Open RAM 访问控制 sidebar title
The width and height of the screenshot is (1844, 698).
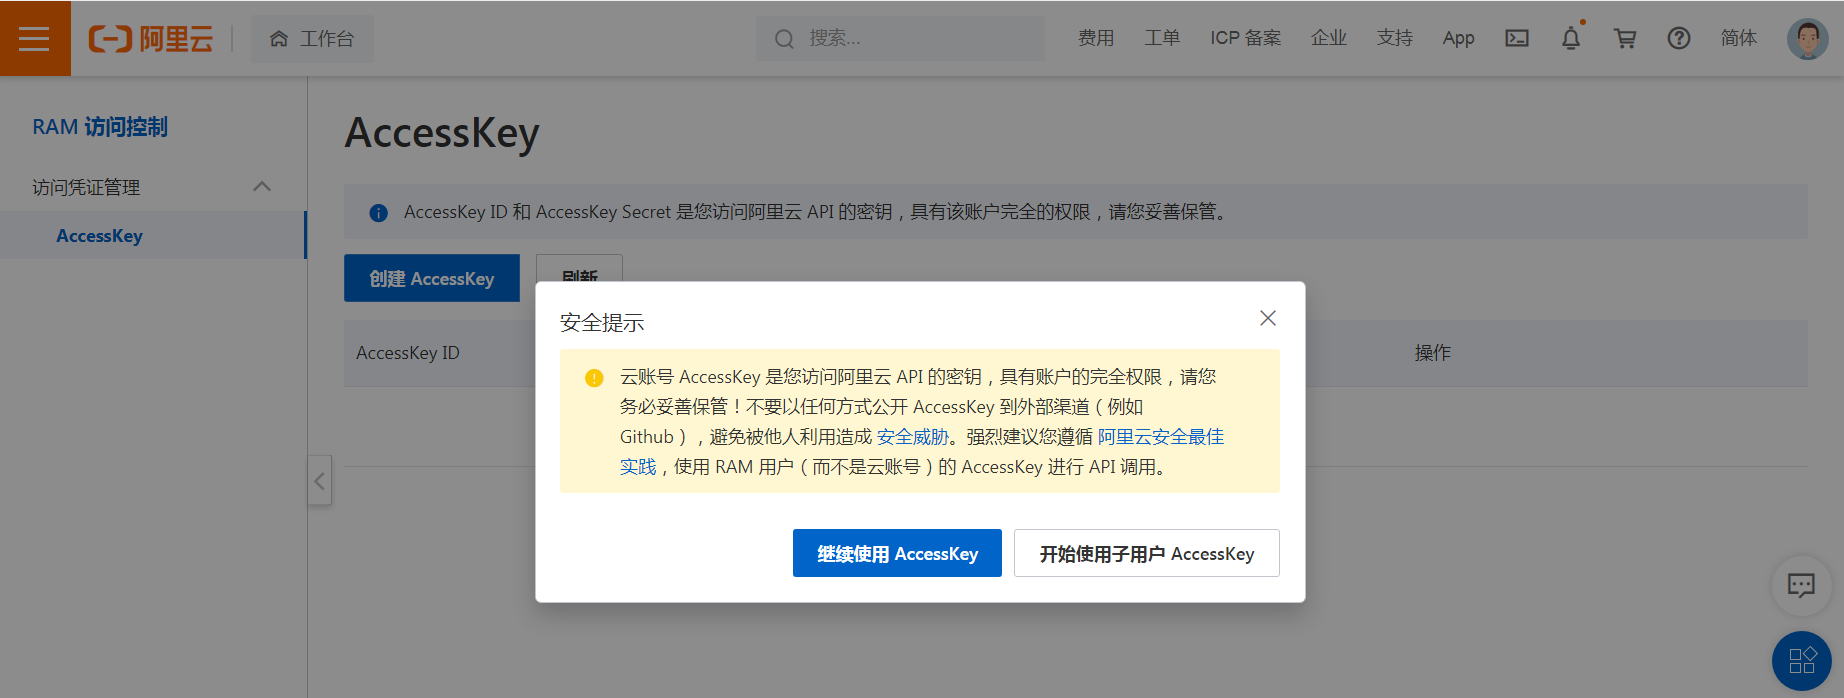coord(100,127)
